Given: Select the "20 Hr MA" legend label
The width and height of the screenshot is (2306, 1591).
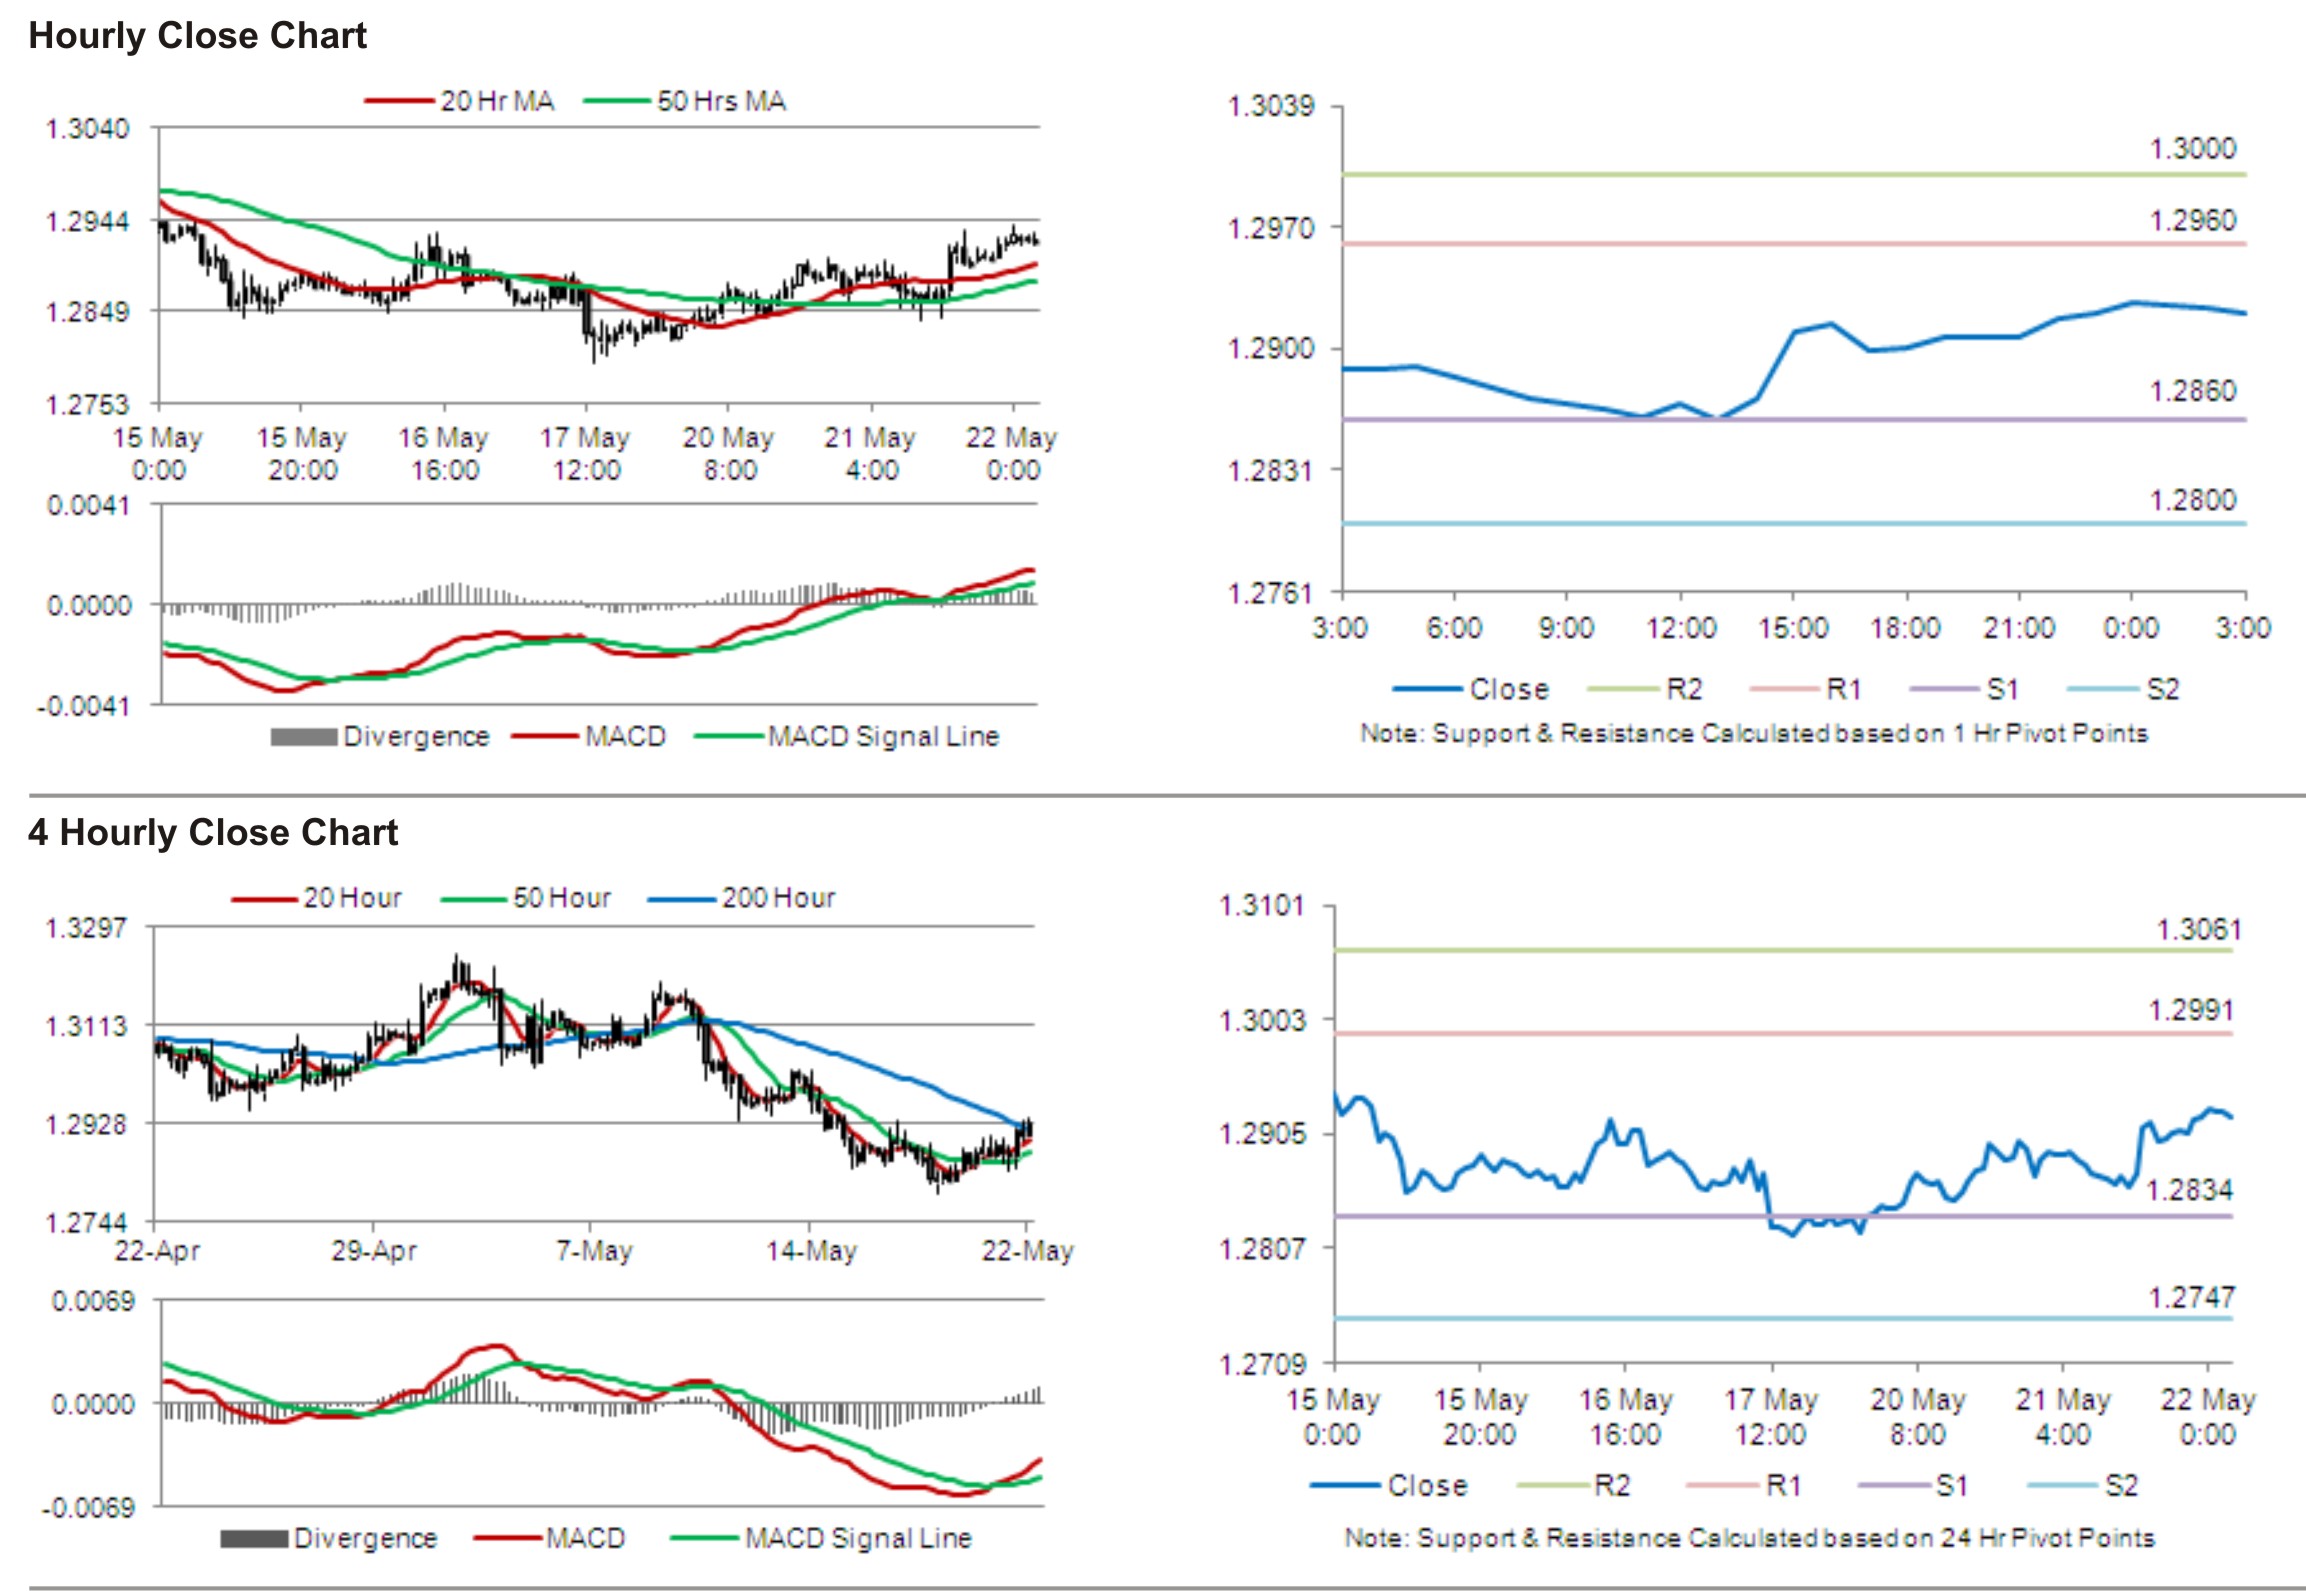Looking at the screenshot, I should point(497,101).
